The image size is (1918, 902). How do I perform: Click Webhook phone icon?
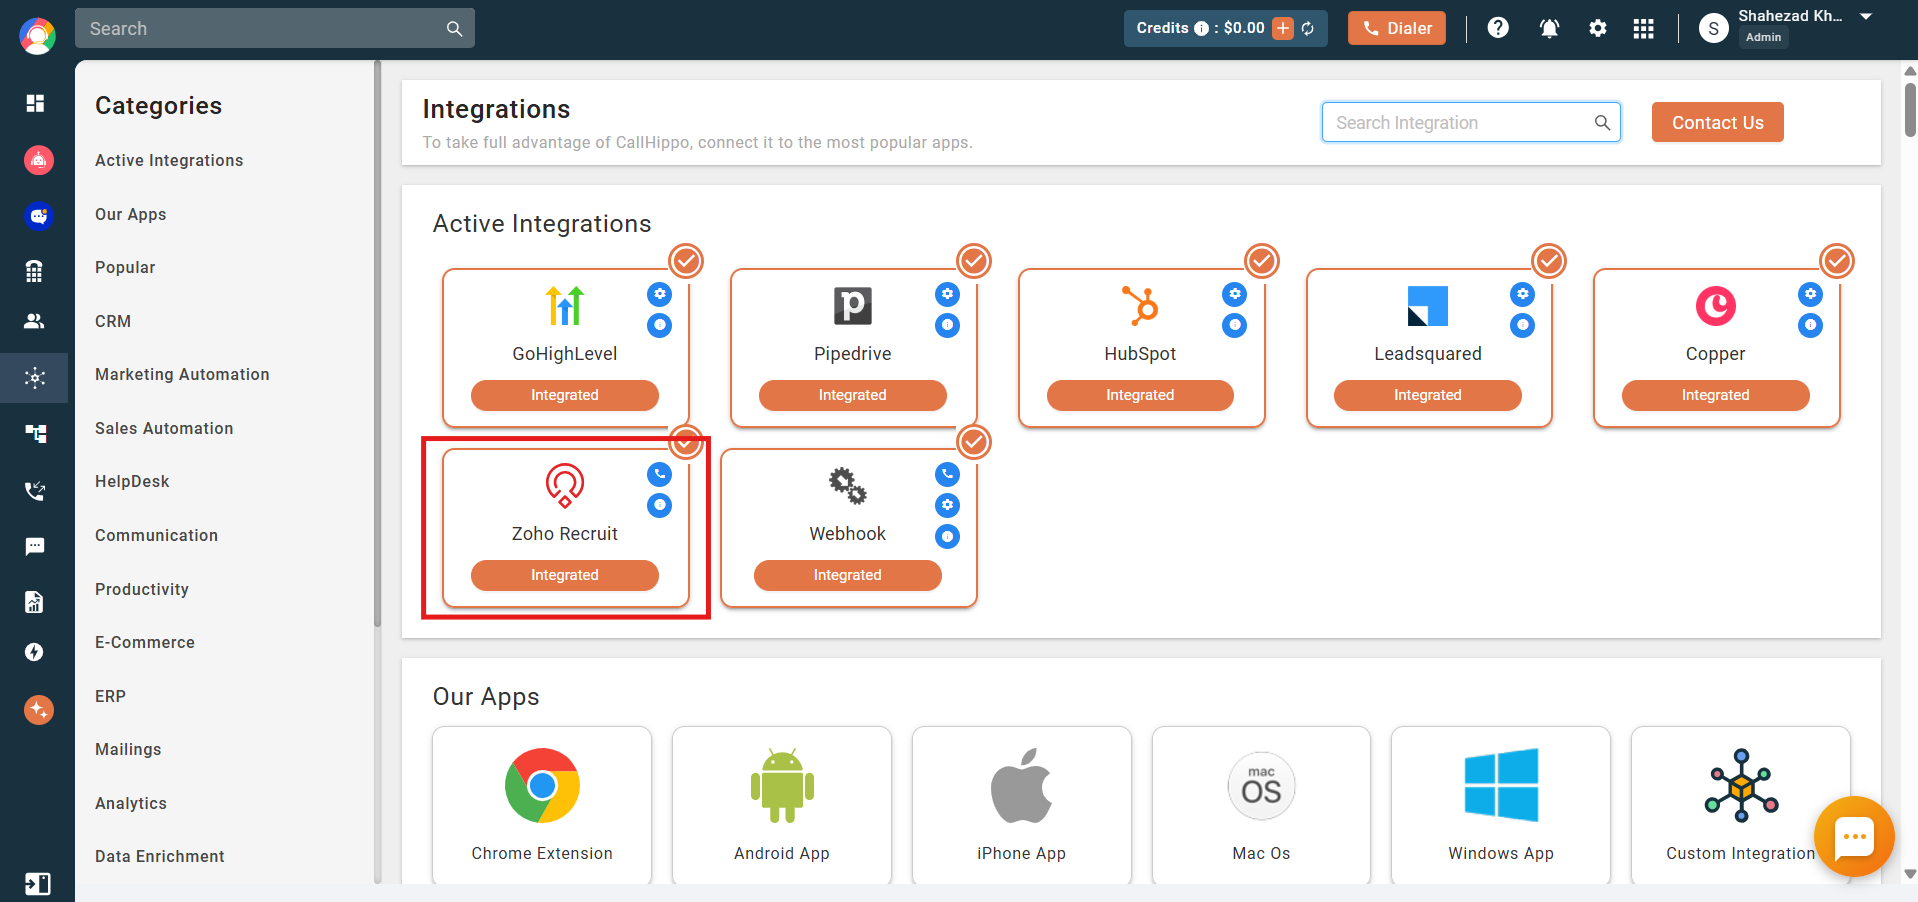tap(947, 474)
